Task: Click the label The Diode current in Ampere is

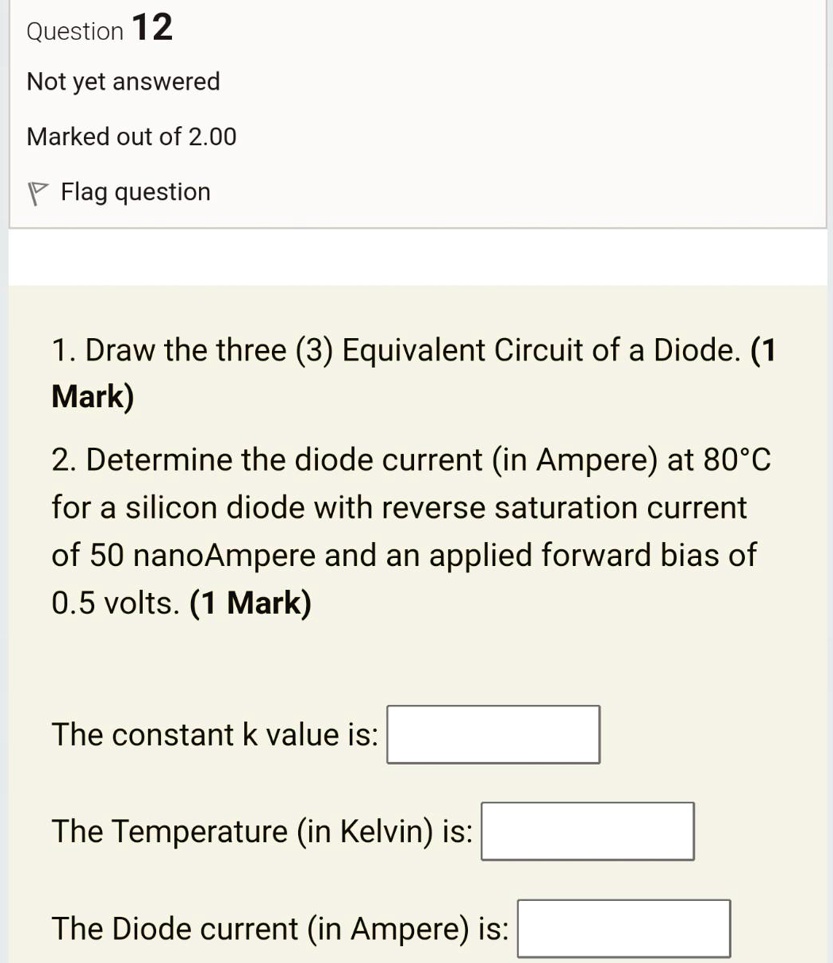Action: pyautogui.click(x=281, y=927)
